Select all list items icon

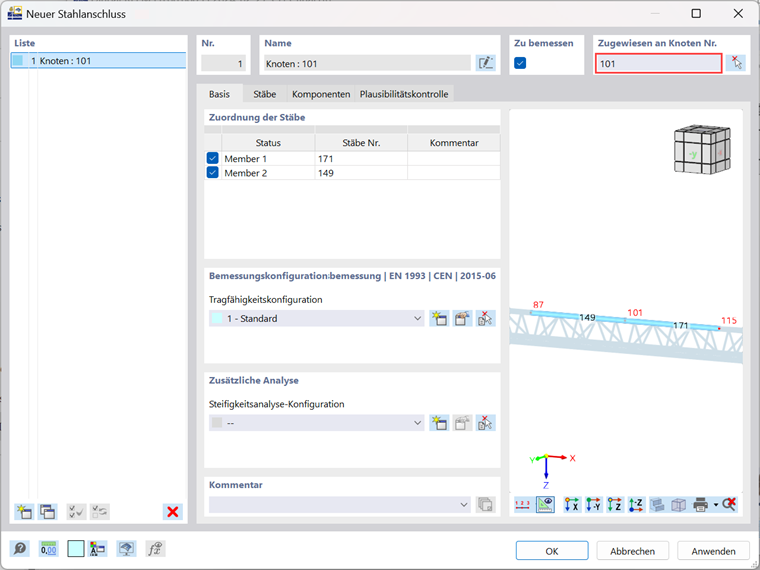tap(76, 512)
